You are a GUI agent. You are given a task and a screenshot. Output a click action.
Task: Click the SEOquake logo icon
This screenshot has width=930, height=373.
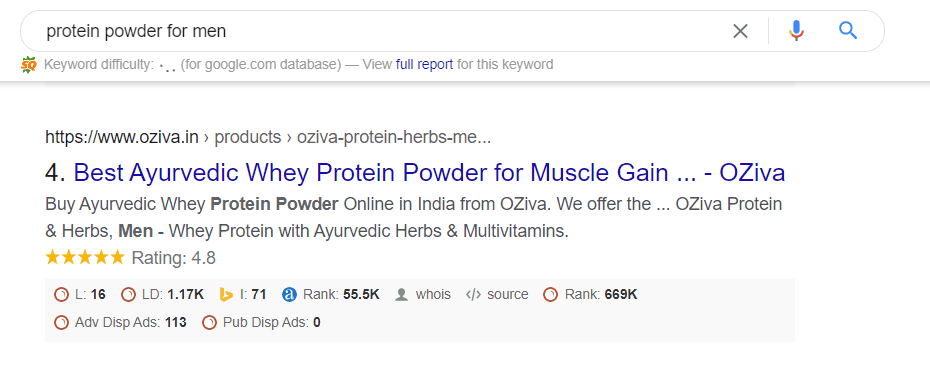pos(28,64)
